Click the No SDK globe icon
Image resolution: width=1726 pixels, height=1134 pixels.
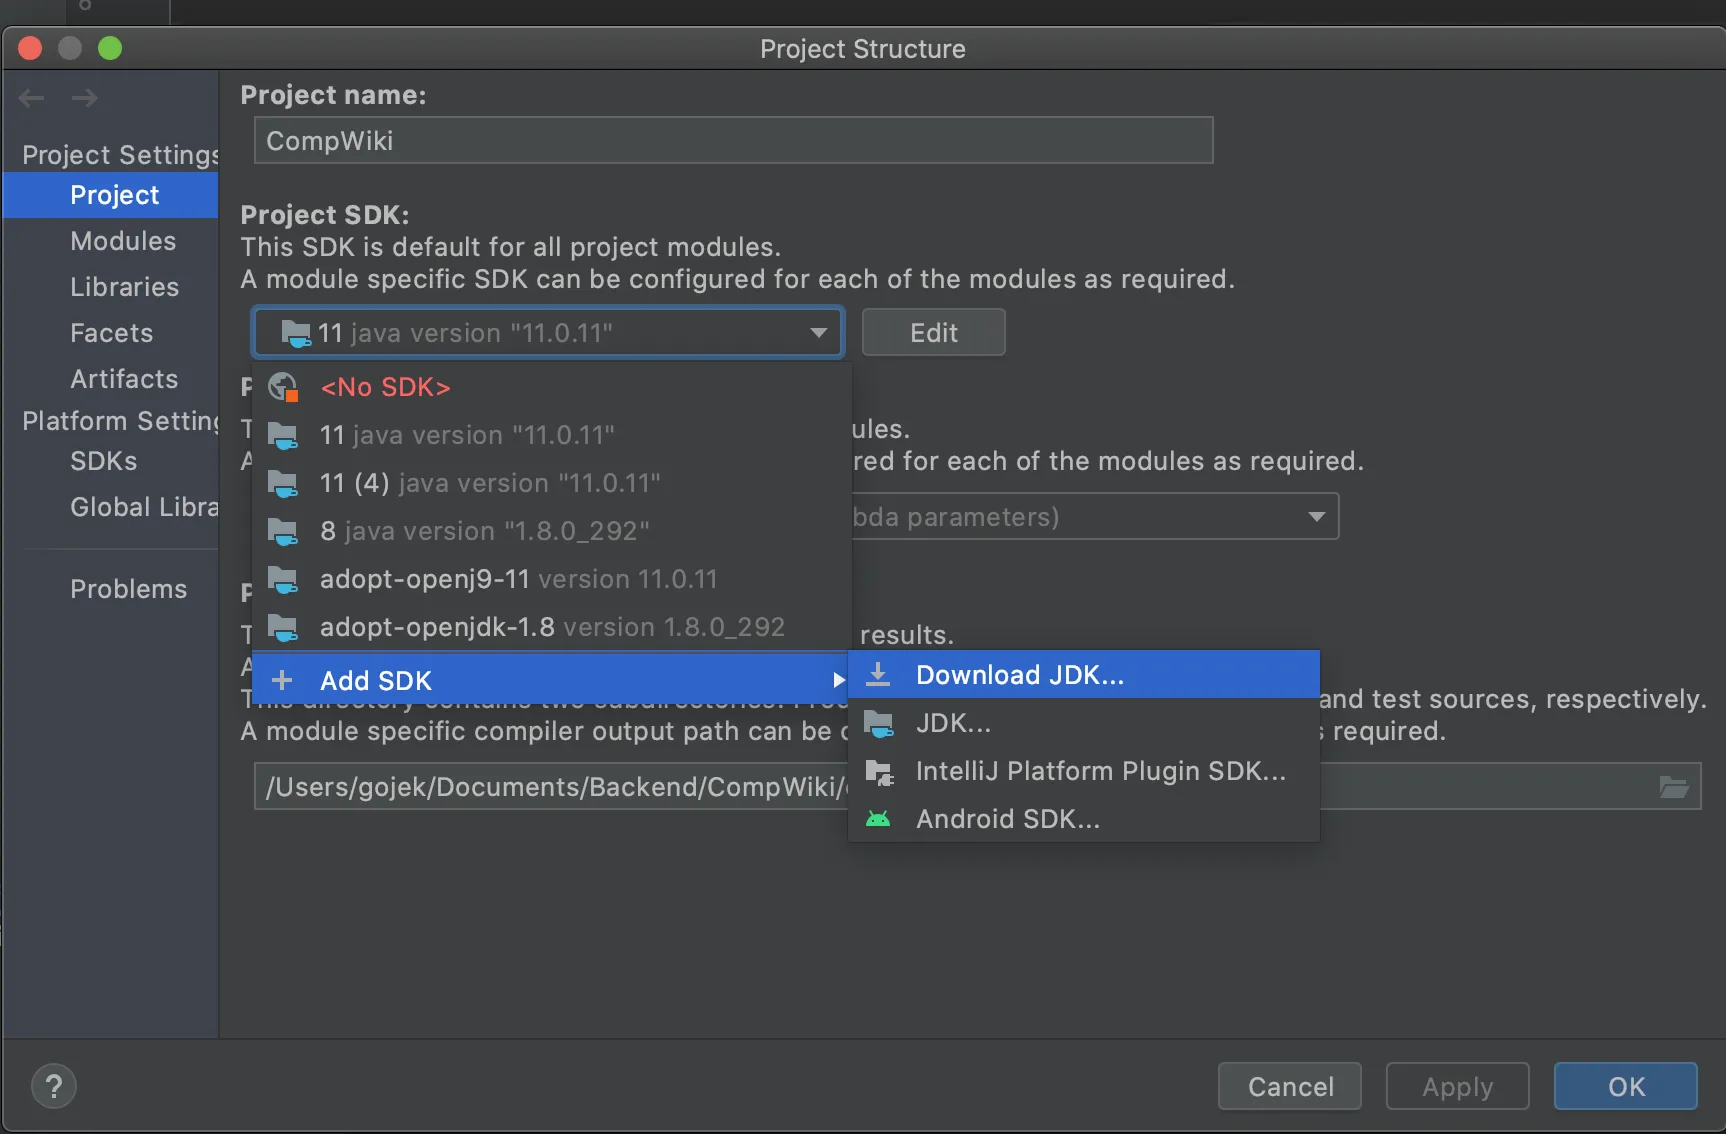tap(284, 387)
